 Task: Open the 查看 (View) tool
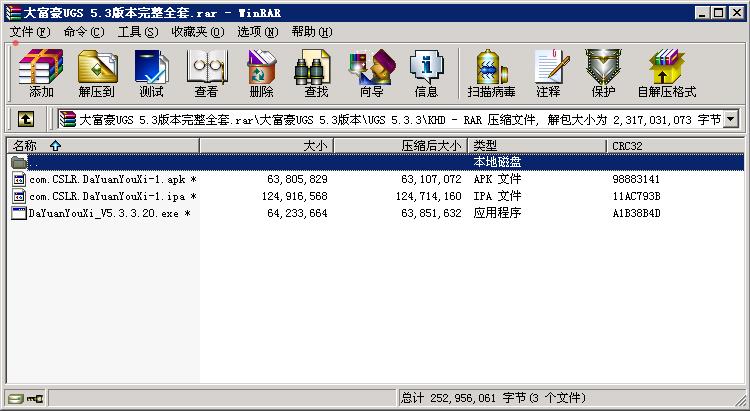(206, 73)
